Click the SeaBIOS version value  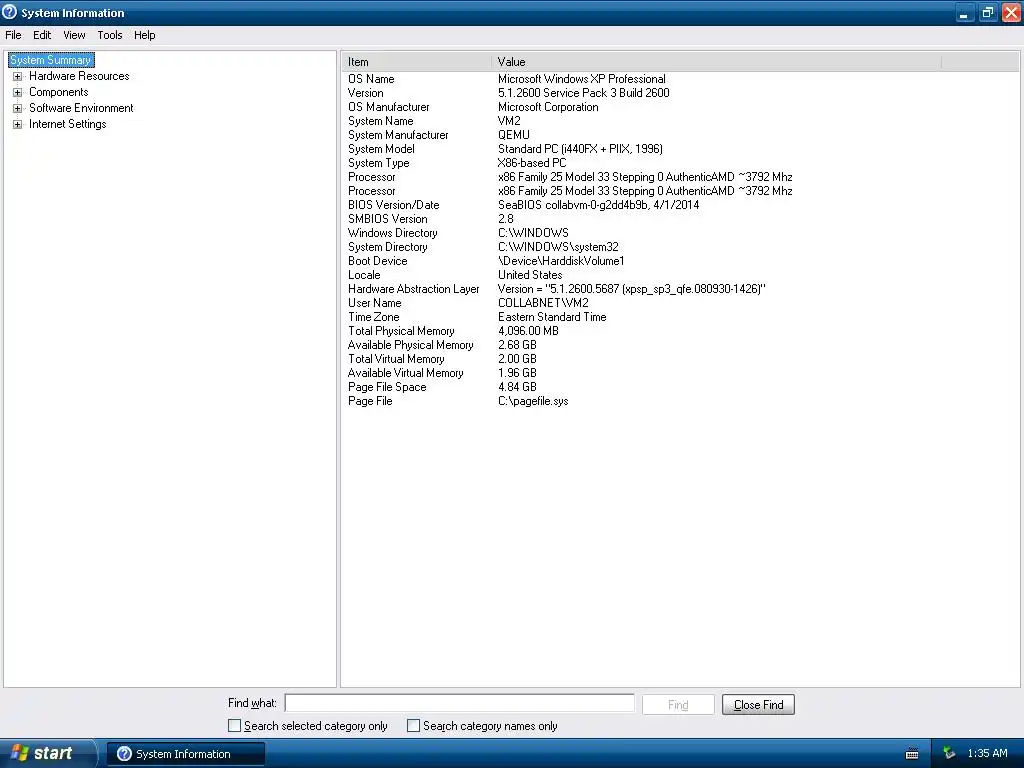598,205
